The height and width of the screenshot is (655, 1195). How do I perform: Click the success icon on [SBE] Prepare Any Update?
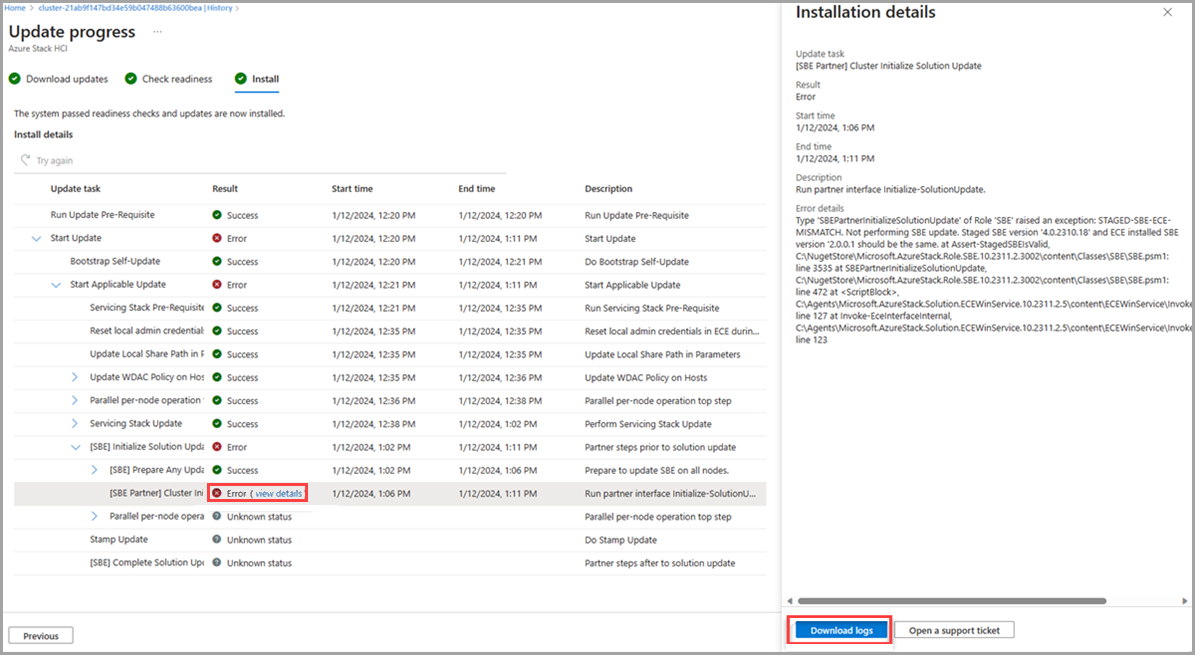coord(217,470)
